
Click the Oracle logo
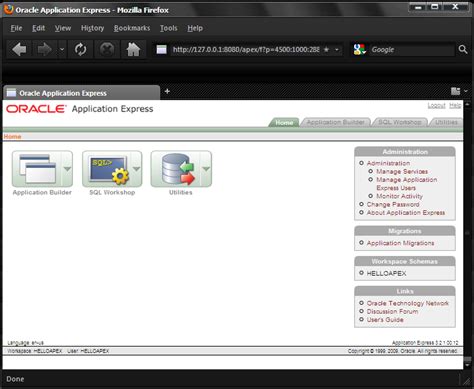[x=36, y=109]
